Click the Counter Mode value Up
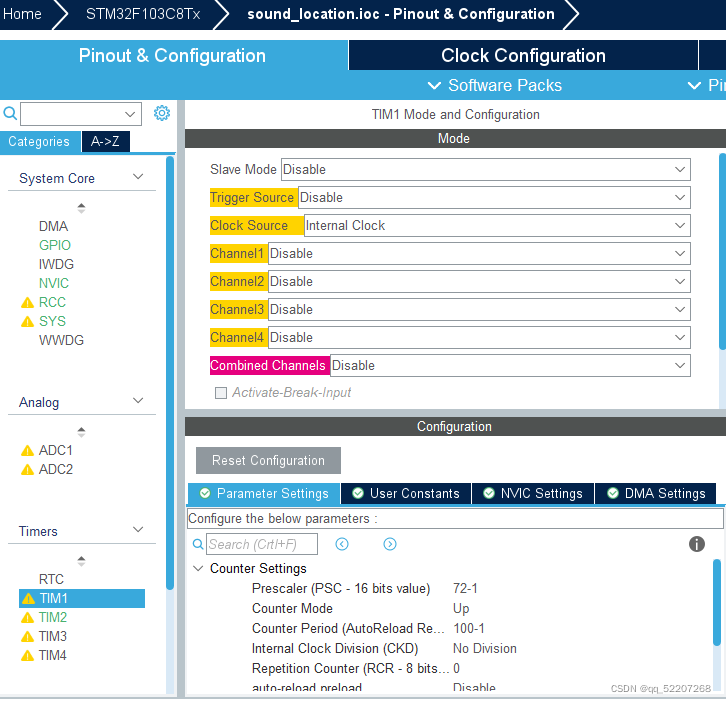Viewport: 726px width, 703px height. [x=461, y=609]
